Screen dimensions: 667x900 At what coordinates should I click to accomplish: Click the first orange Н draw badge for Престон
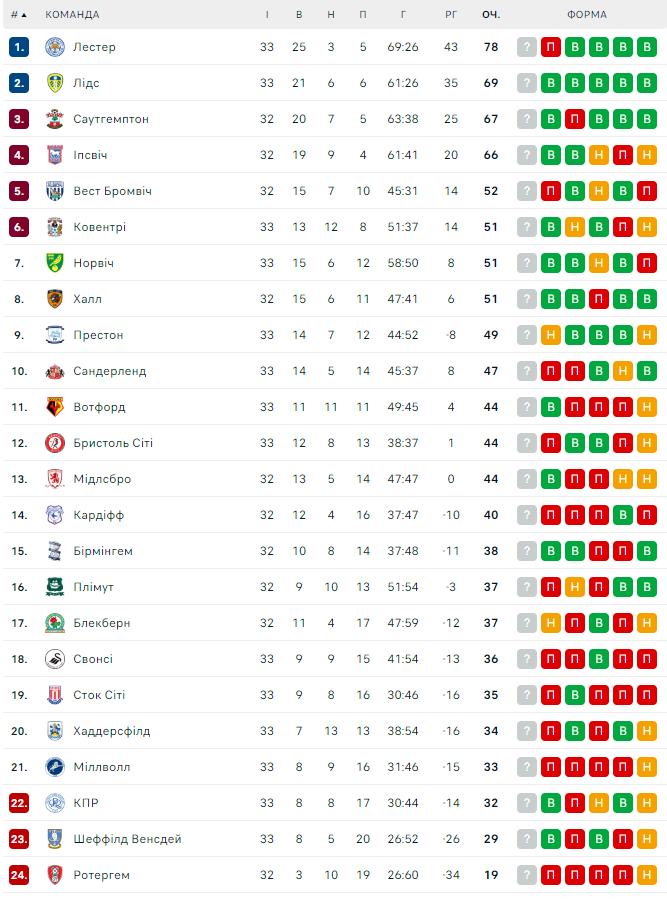point(551,335)
